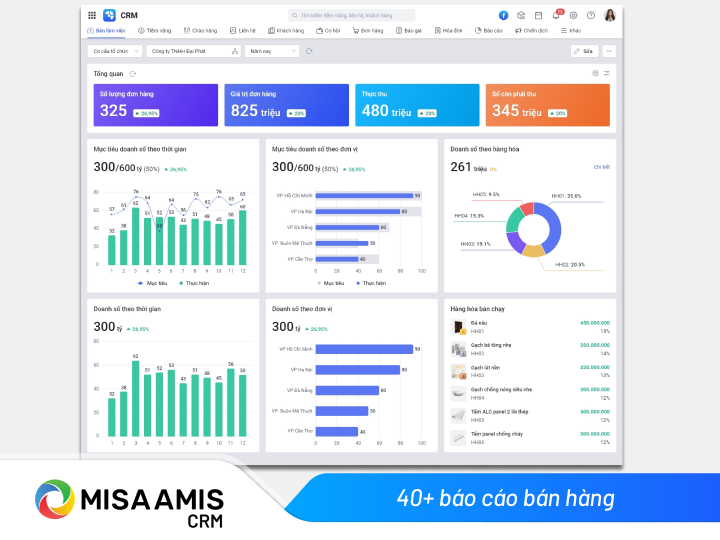Open the Khách hàng tab

pos(286,31)
